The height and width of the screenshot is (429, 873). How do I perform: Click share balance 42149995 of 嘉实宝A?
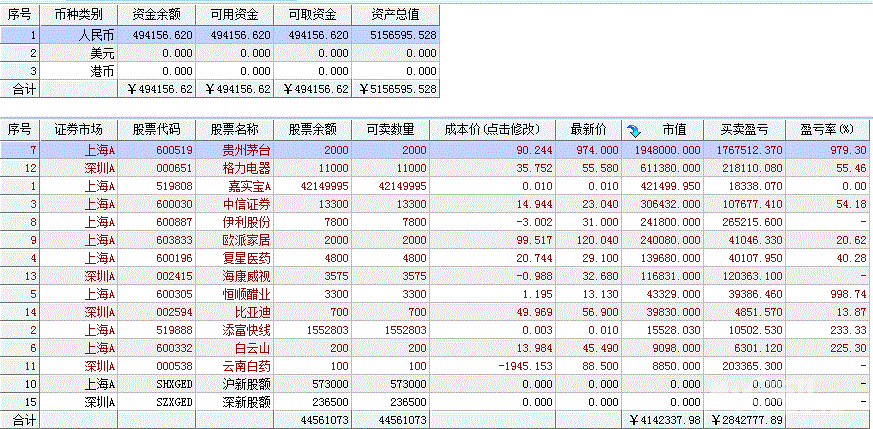(x=324, y=186)
